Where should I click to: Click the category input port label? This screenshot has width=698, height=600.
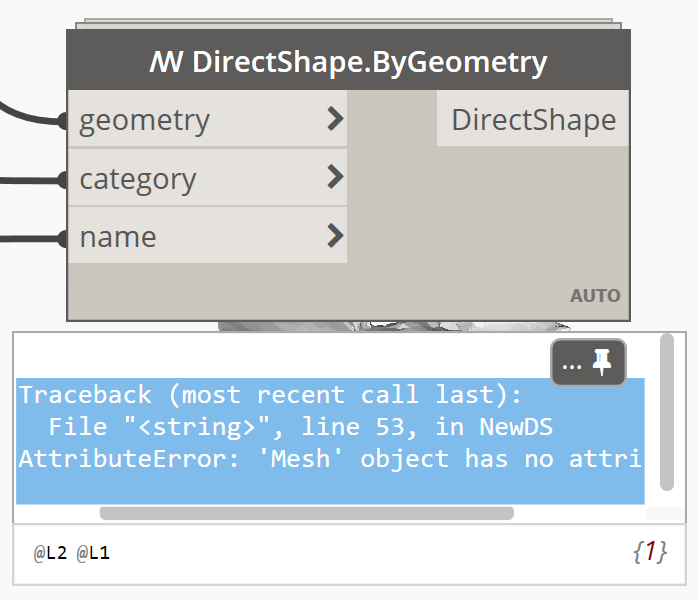click(x=138, y=179)
